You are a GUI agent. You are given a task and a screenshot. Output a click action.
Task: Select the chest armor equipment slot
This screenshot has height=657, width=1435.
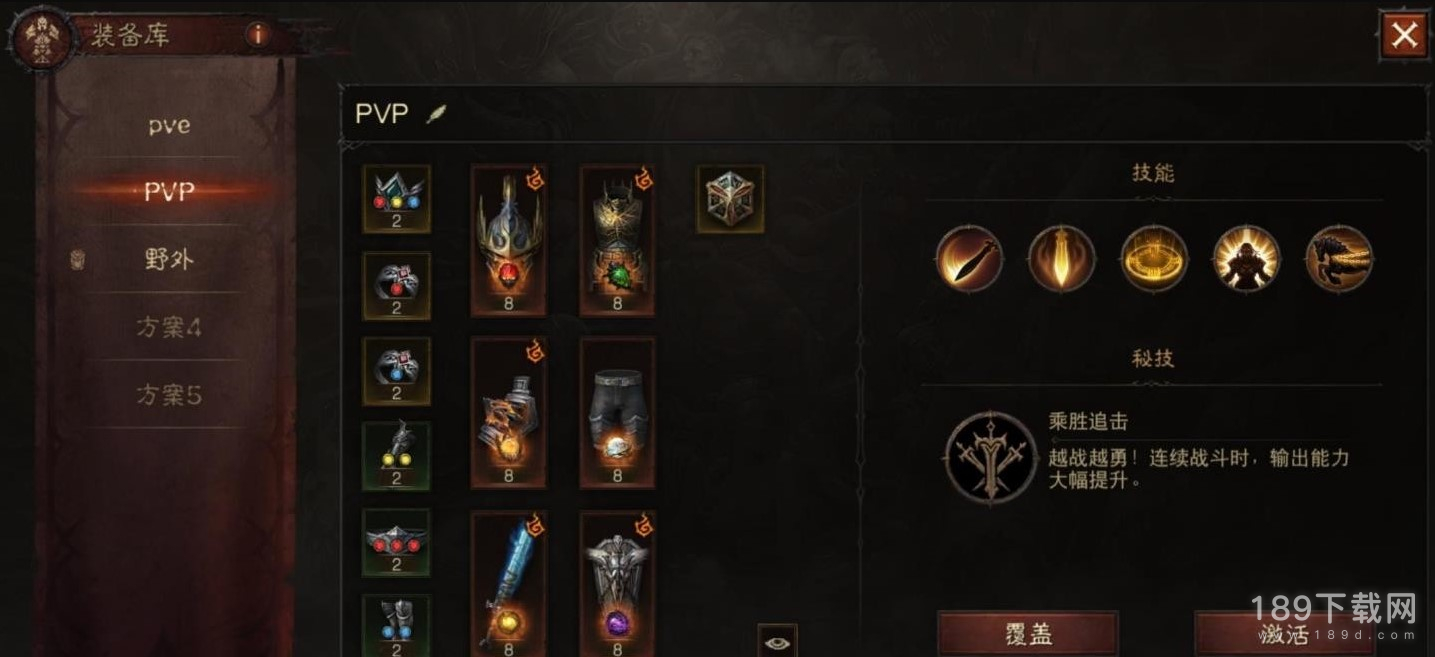click(x=617, y=241)
